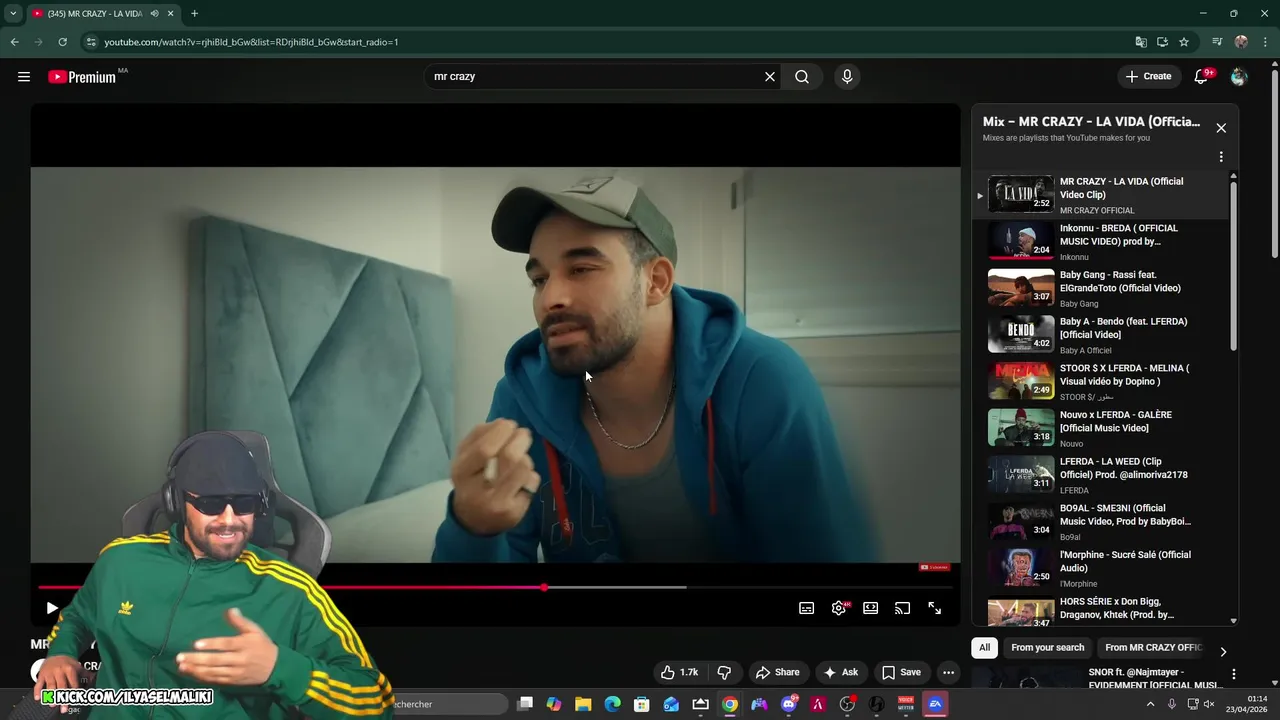This screenshot has width=1280, height=720.
Task: Open the tab search dropdown arrow
Action: point(13,14)
